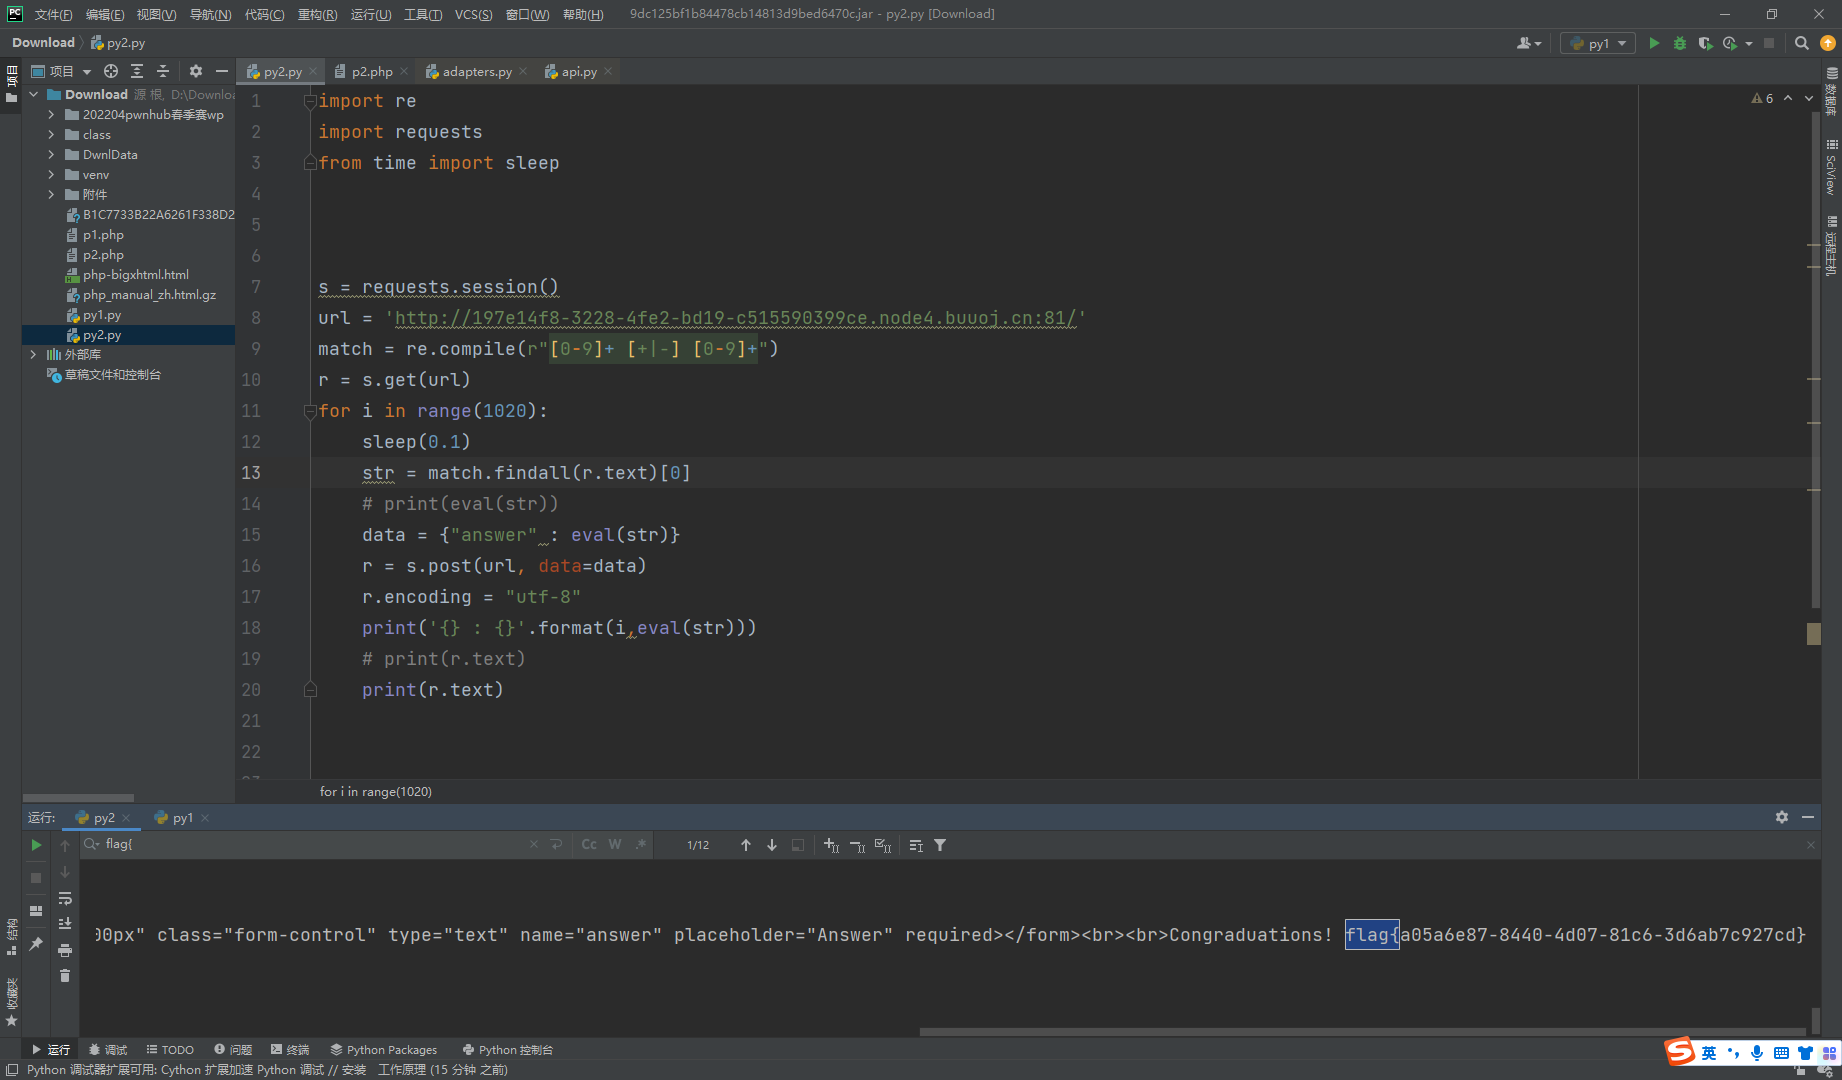Image resolution: width=1842 pixels, height=1080 pixels.
Task: Click the stop square in the run panel
Action: point(36,877)
